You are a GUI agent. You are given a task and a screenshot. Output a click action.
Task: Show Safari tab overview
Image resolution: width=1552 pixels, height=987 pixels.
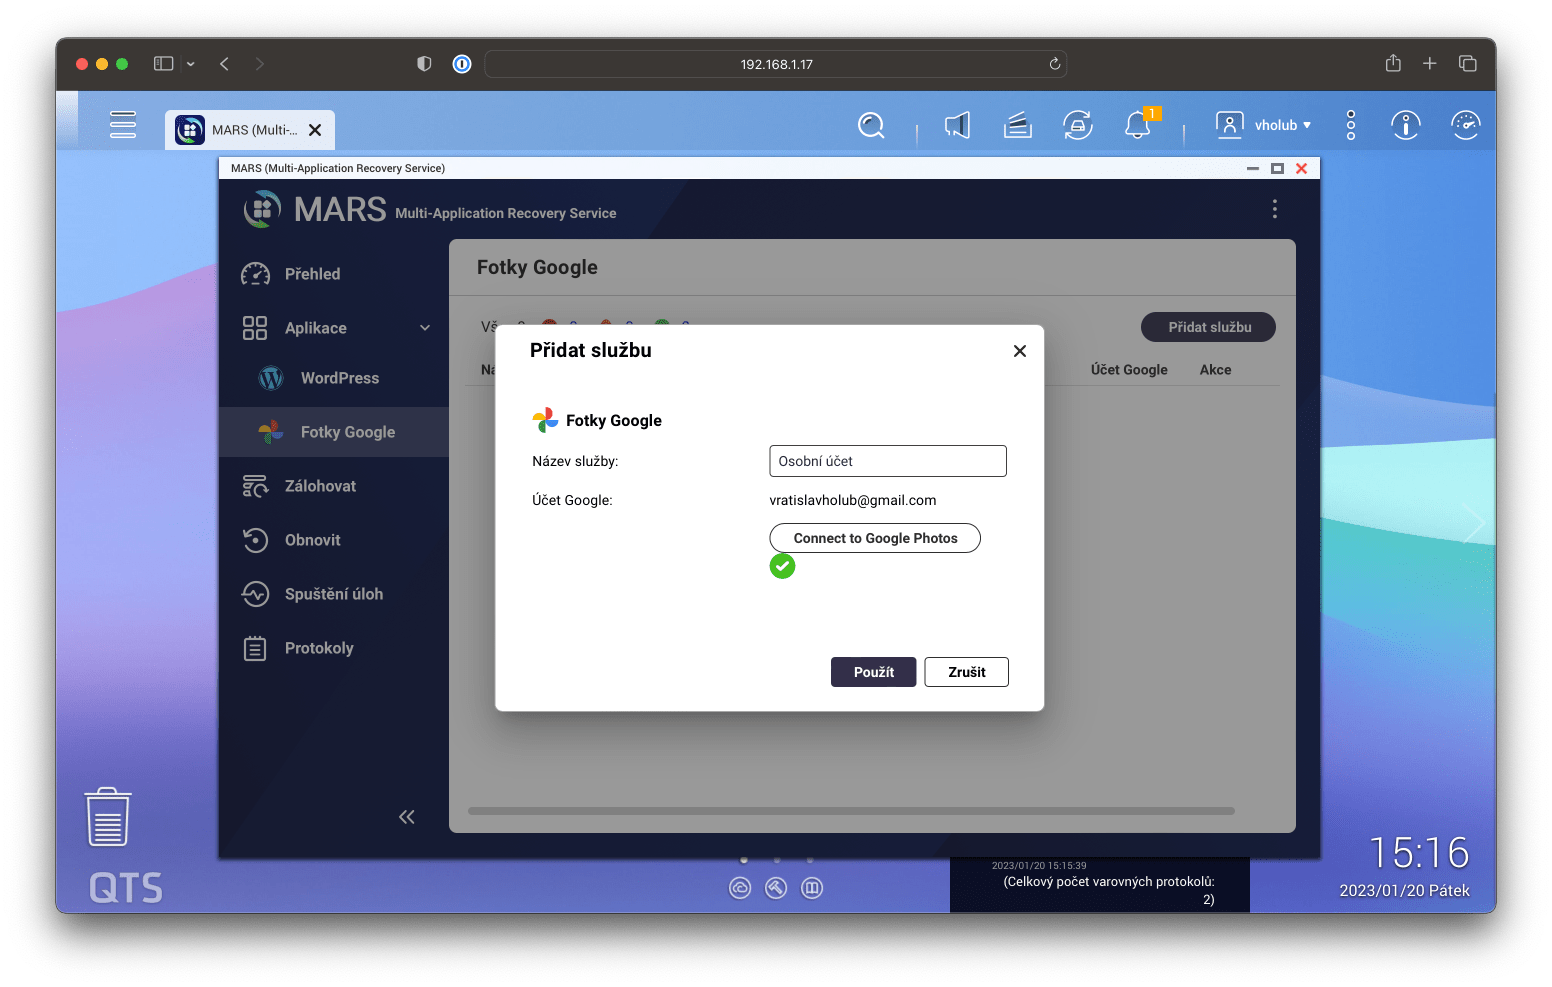coord(1468,64)
